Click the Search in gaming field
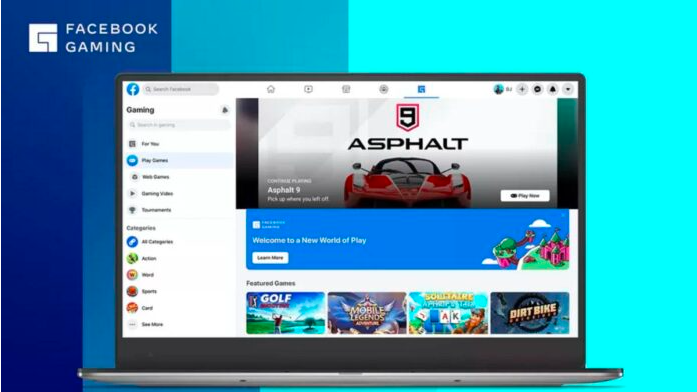This screenshot has height=392, width=697. (179, 125)
